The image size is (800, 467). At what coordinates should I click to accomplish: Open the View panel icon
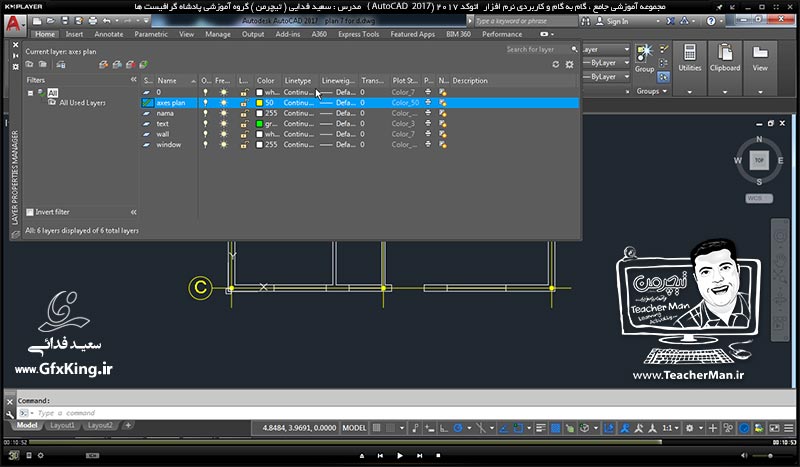(760, 52)
